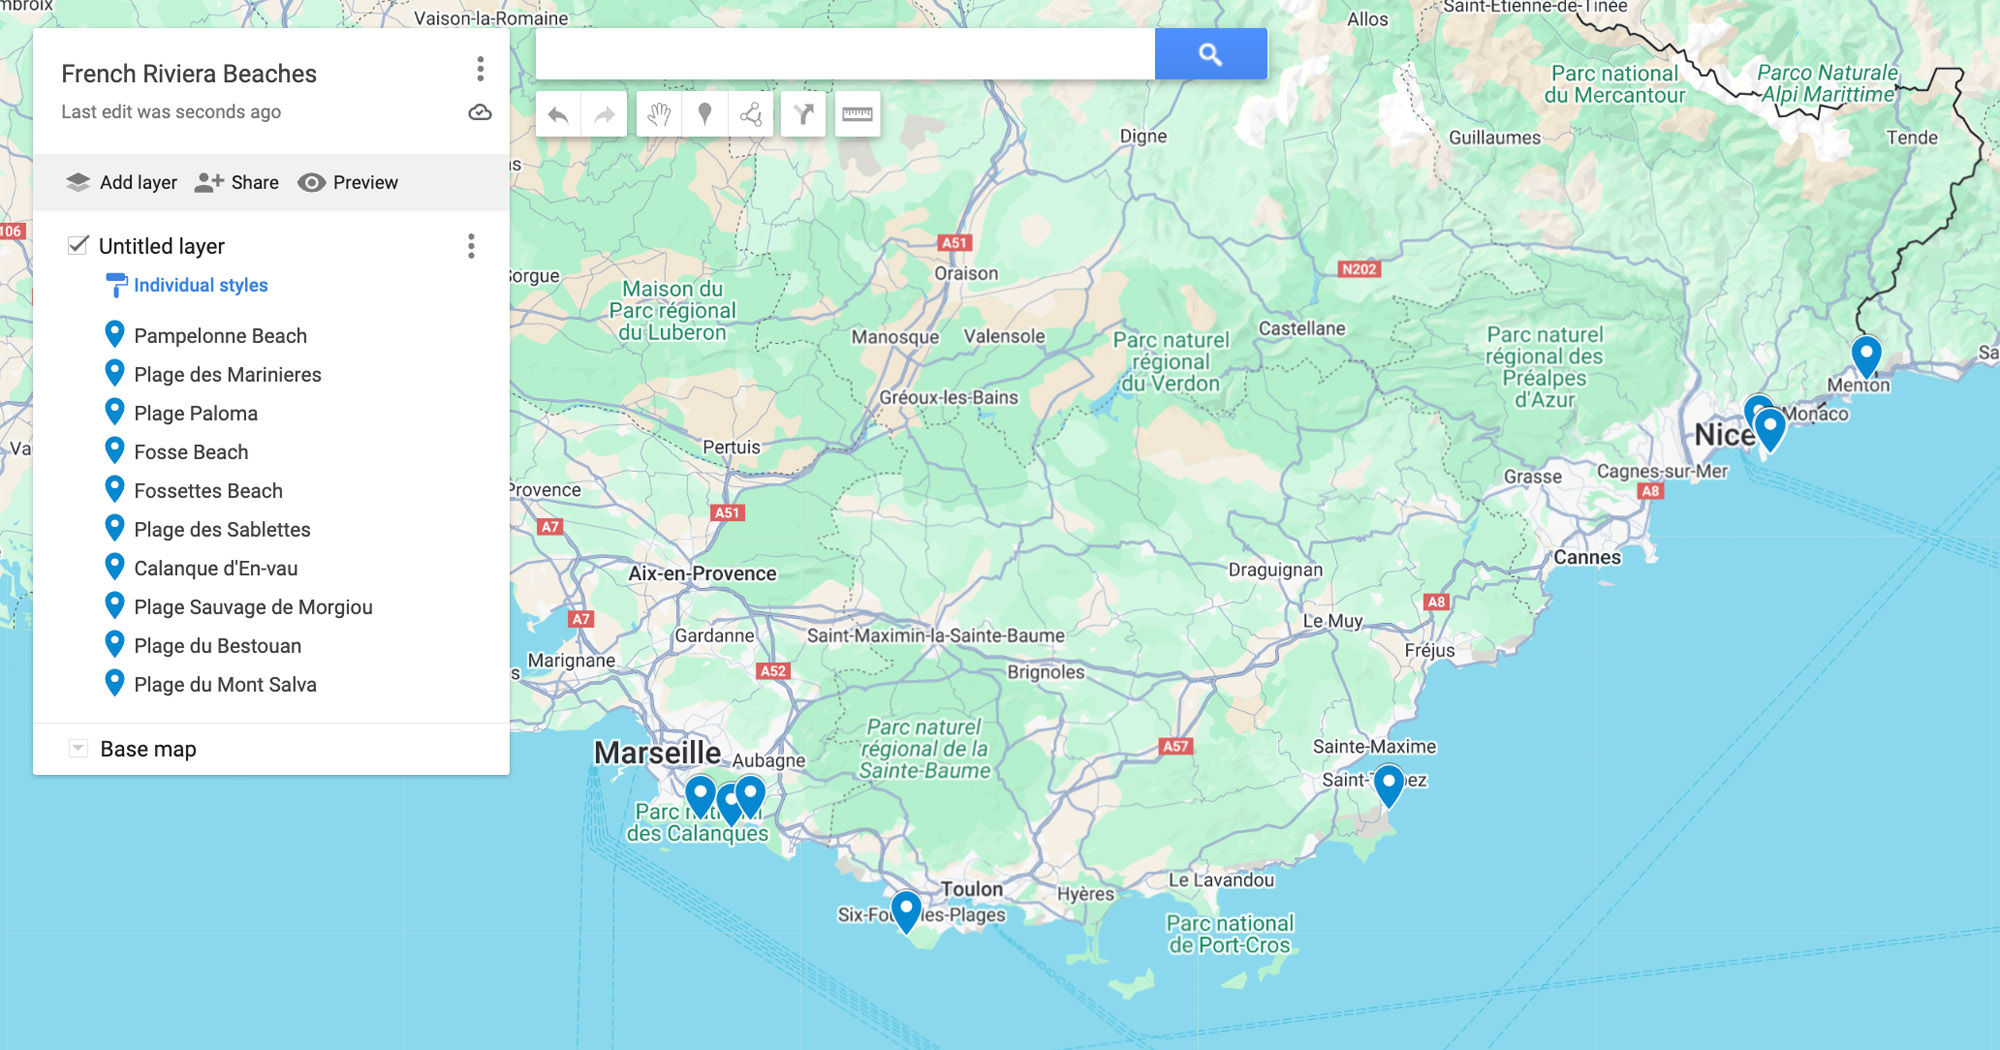The height and width of the screenshot is (1050, 2000).
Task: Select Plage du Bestouan in the list
Action: 218,646
